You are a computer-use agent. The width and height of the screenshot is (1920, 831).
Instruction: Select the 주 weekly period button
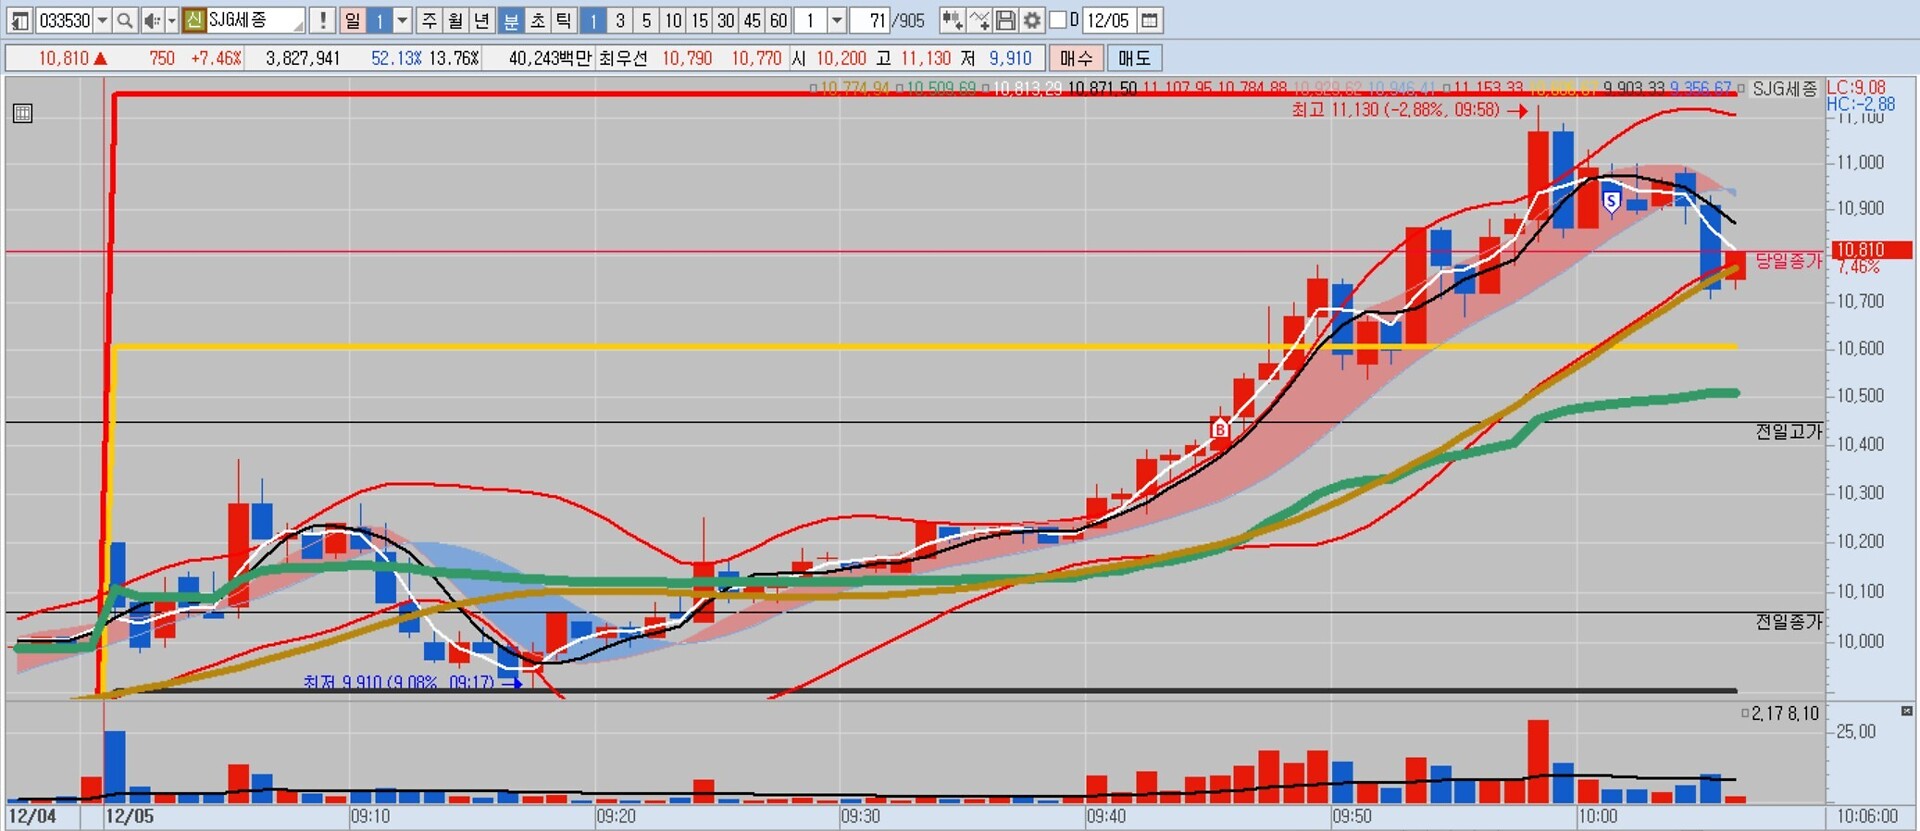point(429,20)
